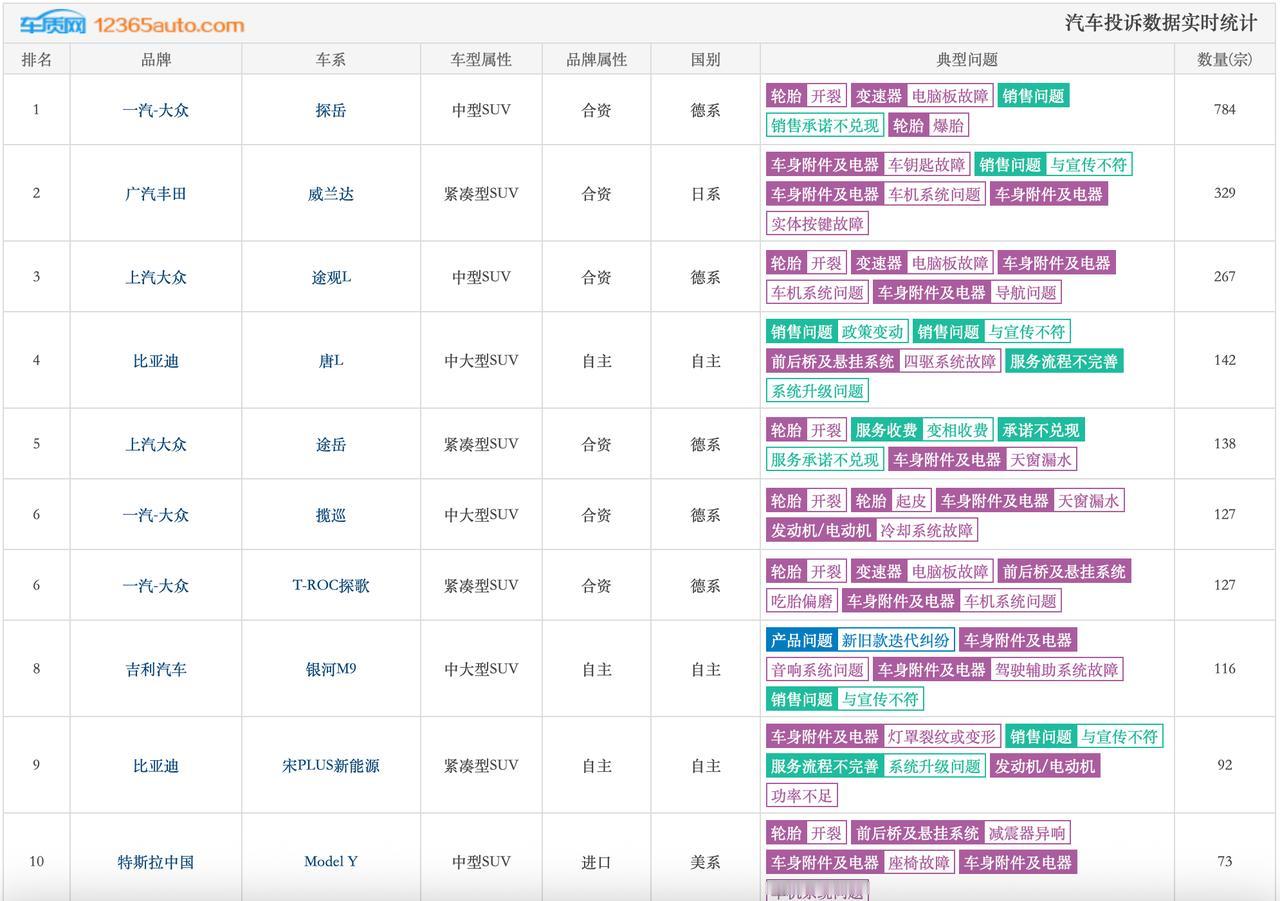Click the 数量(宗) column header
Viewport: 1280px width, 901px height.
point(1225,59)
